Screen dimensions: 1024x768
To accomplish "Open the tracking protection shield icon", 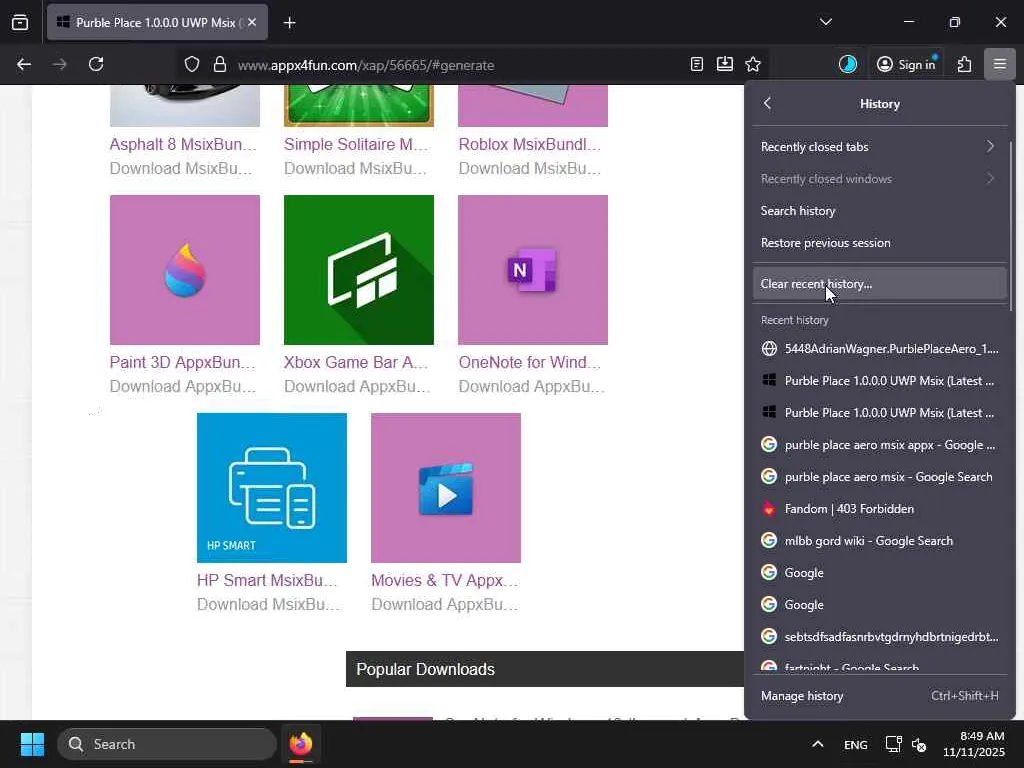I will pos(191,65).
